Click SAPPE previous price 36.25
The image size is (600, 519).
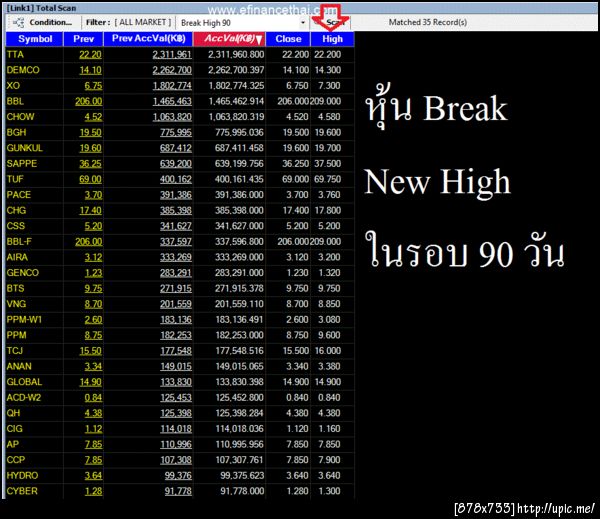[90, 163]
